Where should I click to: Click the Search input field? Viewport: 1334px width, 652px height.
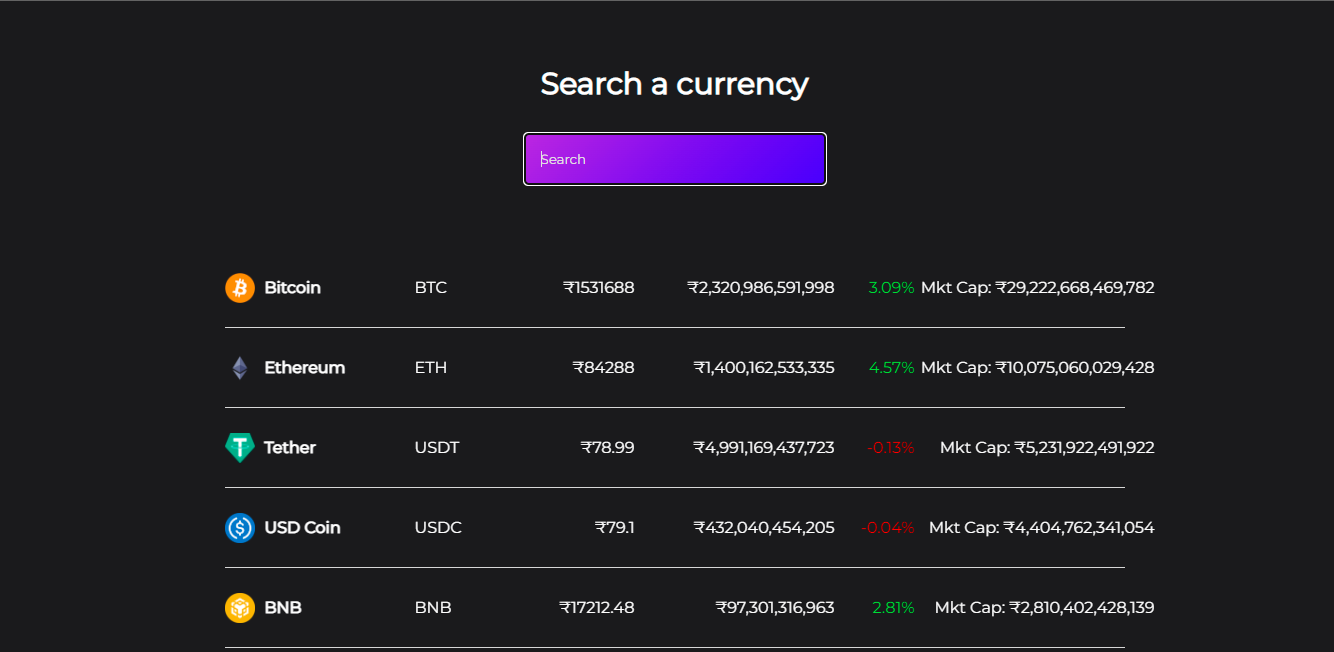click(674, 158)
